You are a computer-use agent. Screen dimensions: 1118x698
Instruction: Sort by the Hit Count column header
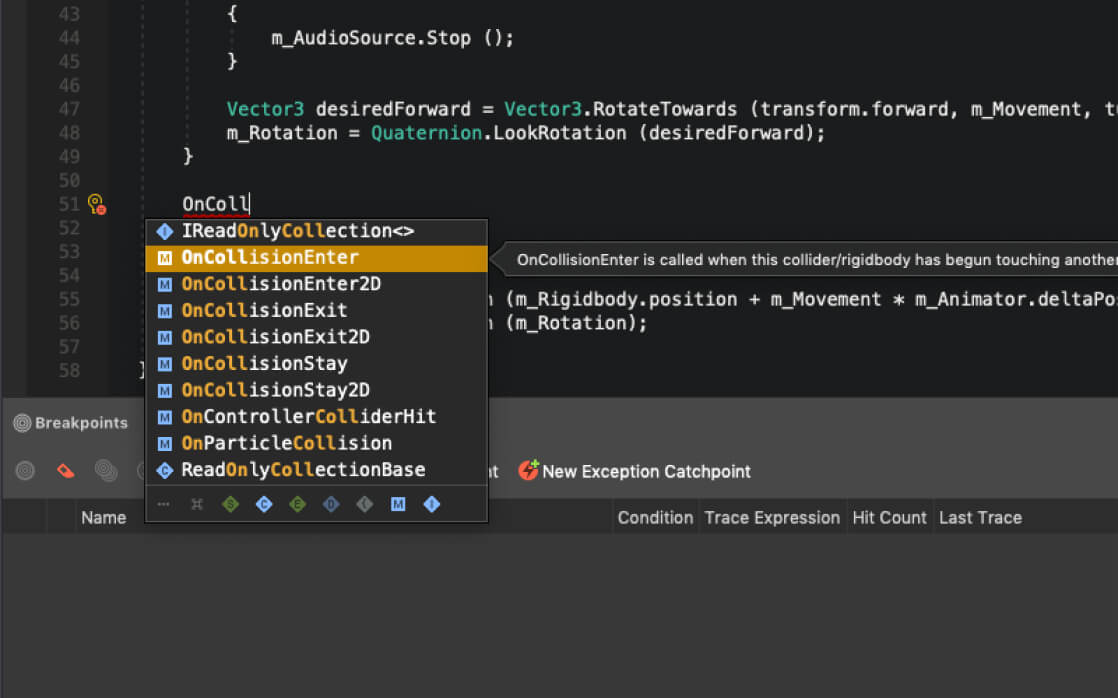tap(889, 518)
